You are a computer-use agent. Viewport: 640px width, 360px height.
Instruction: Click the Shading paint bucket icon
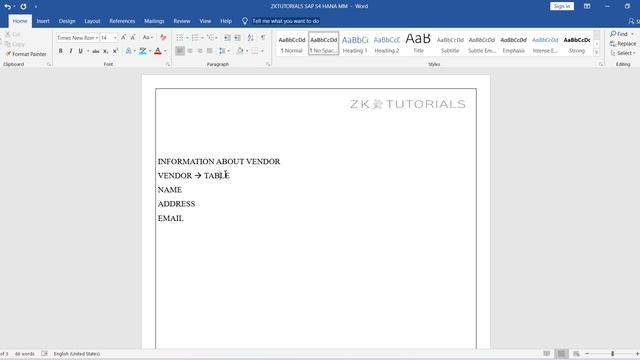[x=240, y=51]
